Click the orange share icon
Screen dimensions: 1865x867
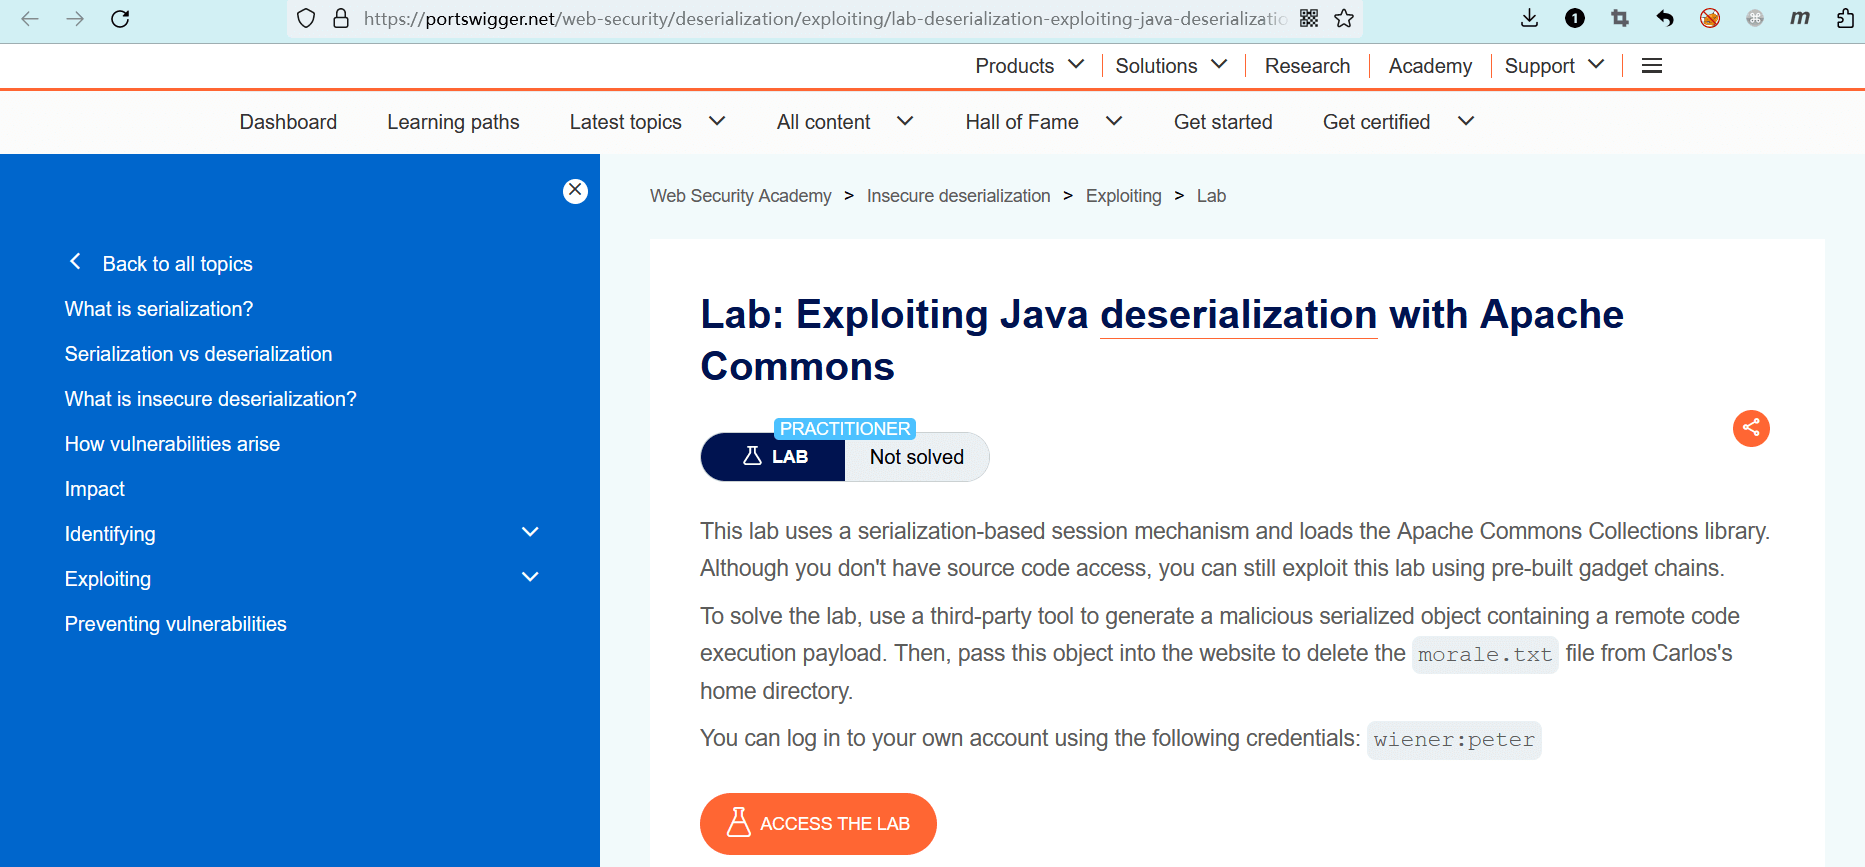(1751, 429)
